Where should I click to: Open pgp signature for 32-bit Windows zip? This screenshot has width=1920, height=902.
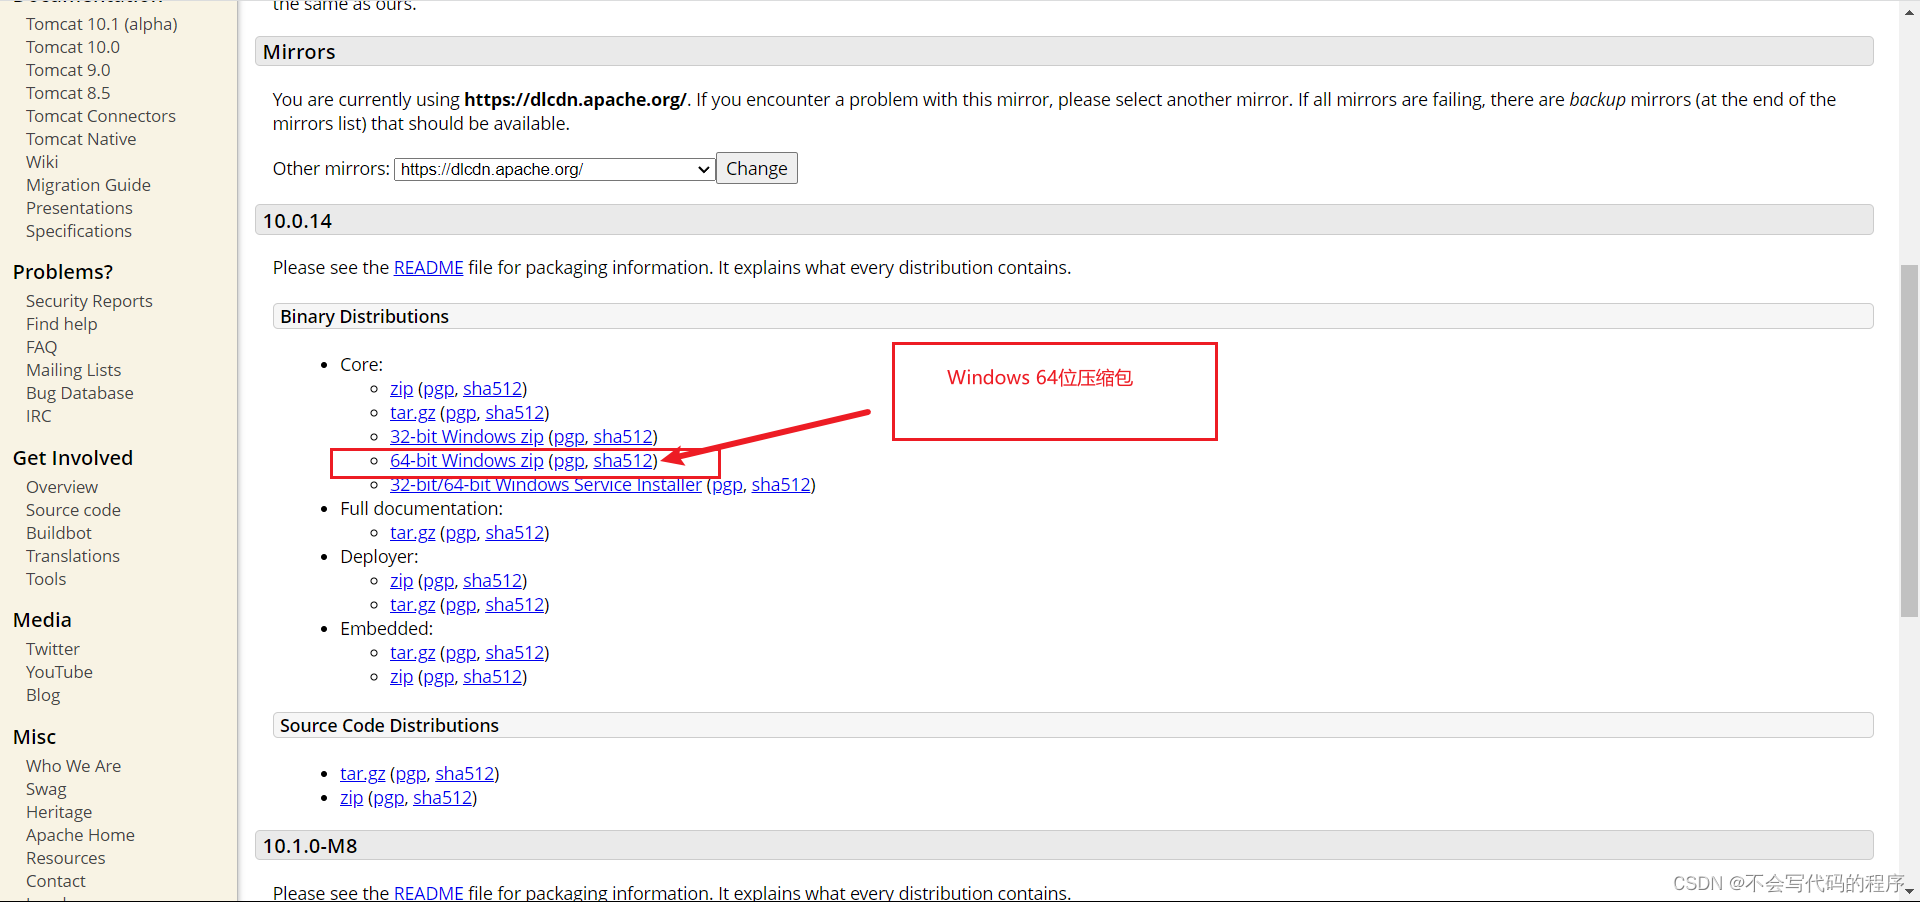pos(569,436)
